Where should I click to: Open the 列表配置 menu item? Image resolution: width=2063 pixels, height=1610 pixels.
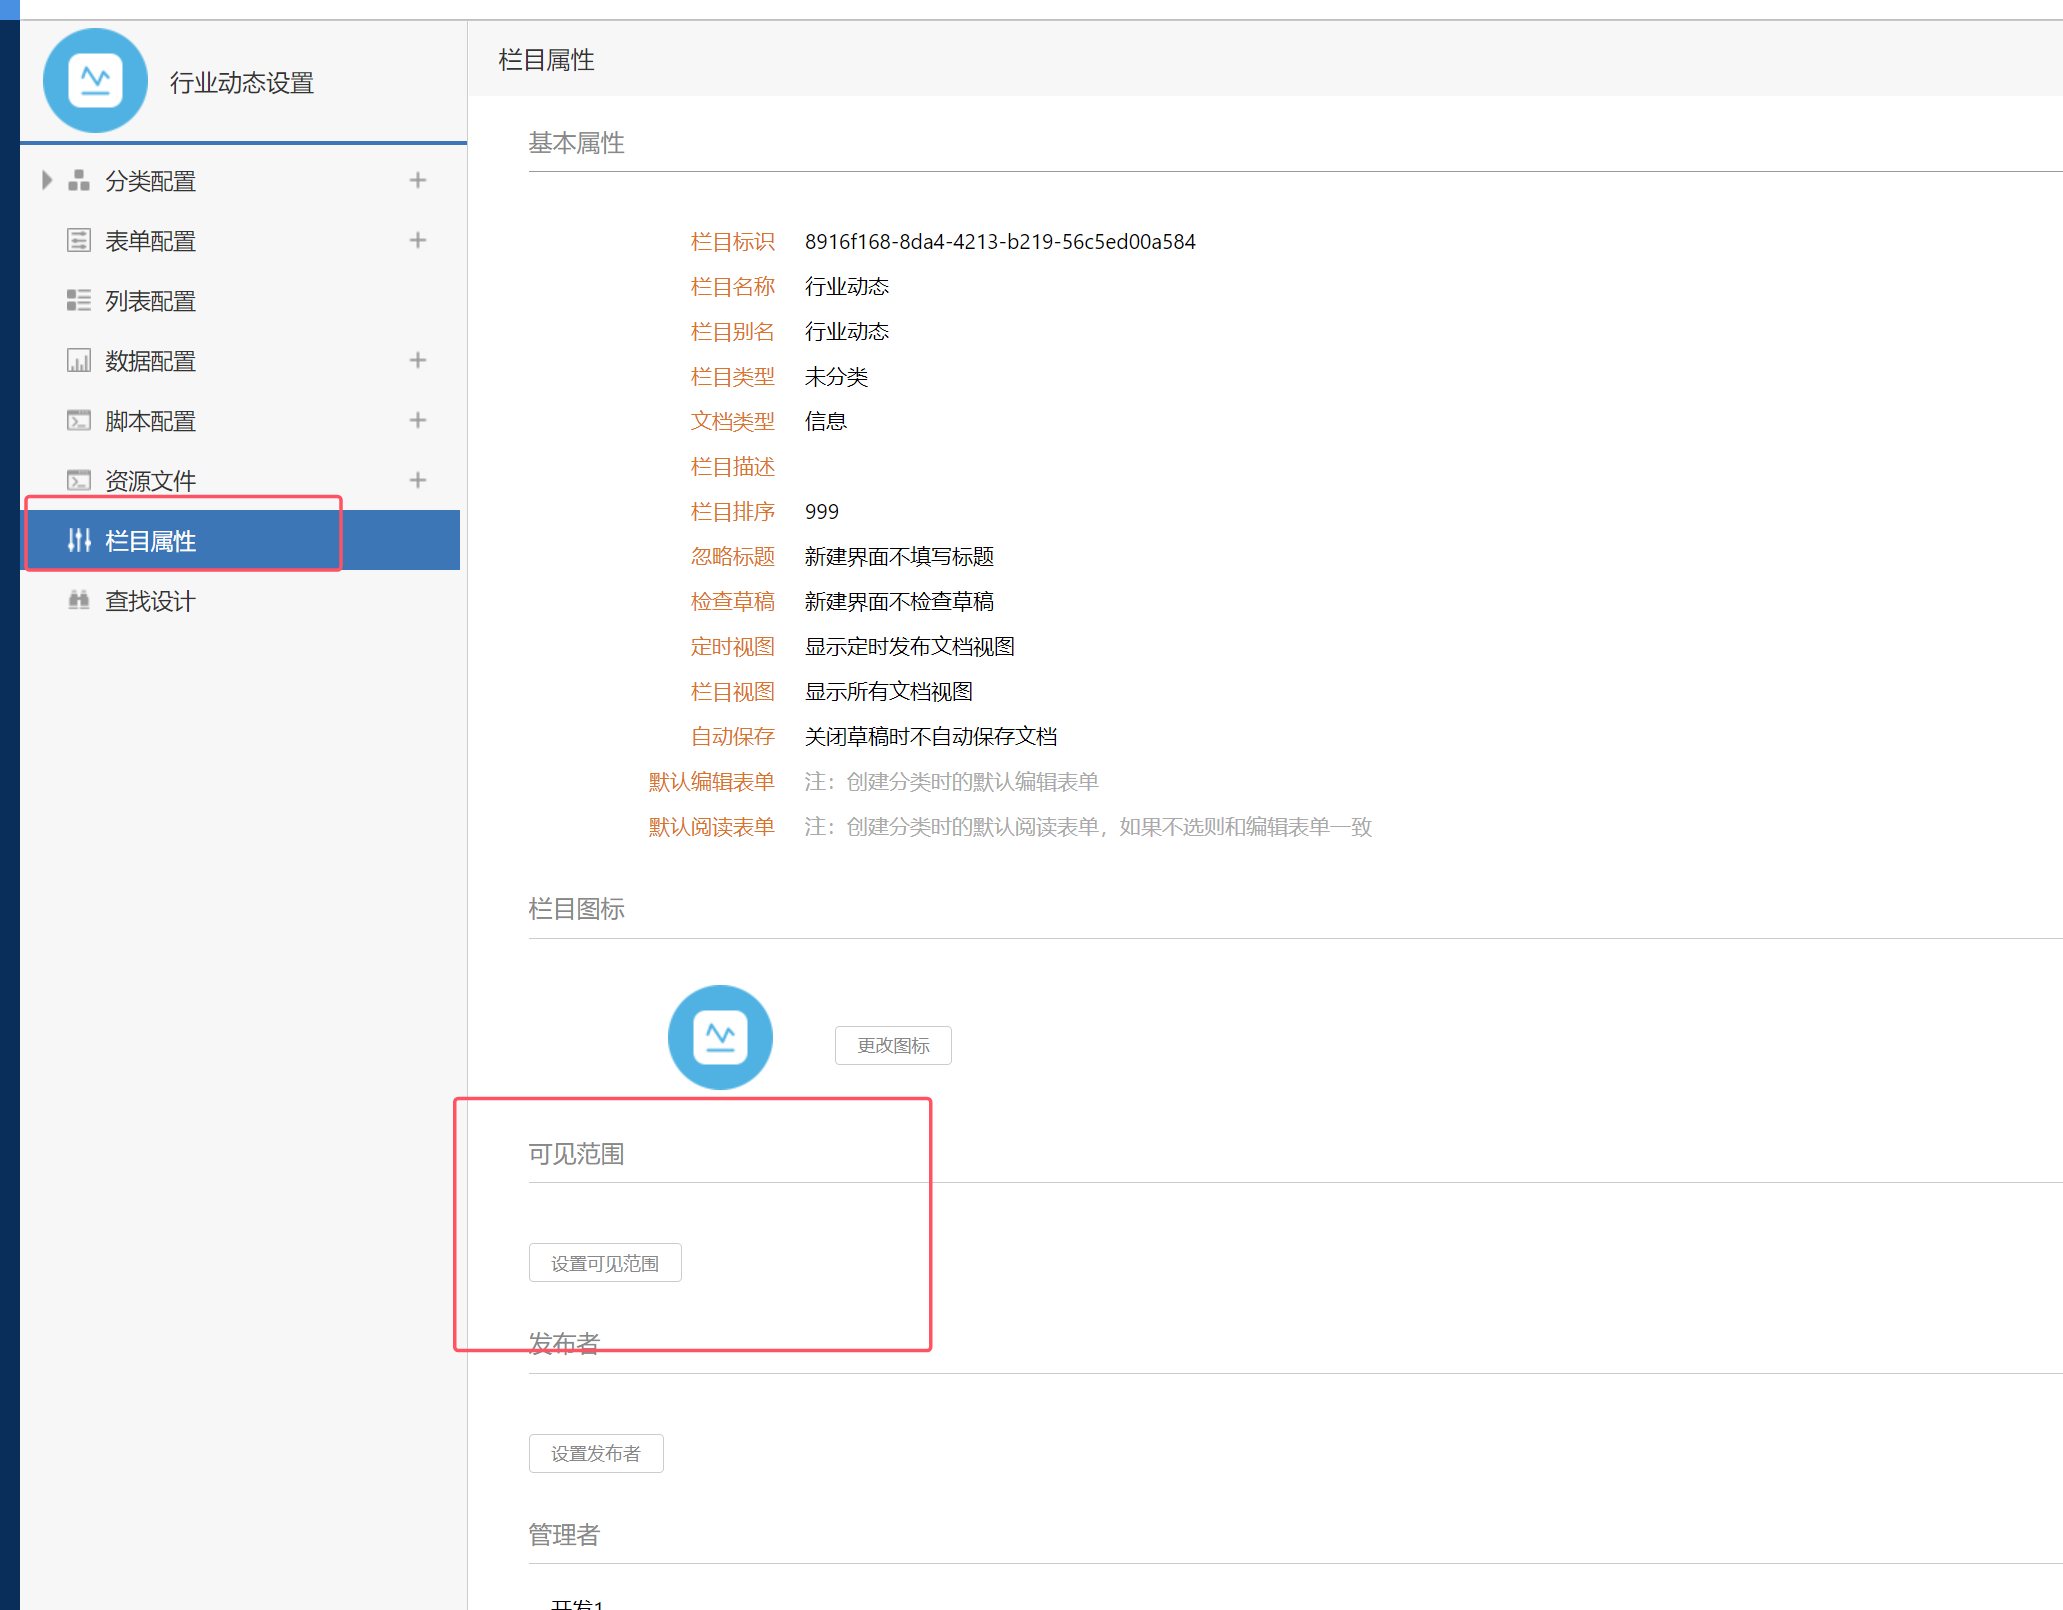(150, 301)
